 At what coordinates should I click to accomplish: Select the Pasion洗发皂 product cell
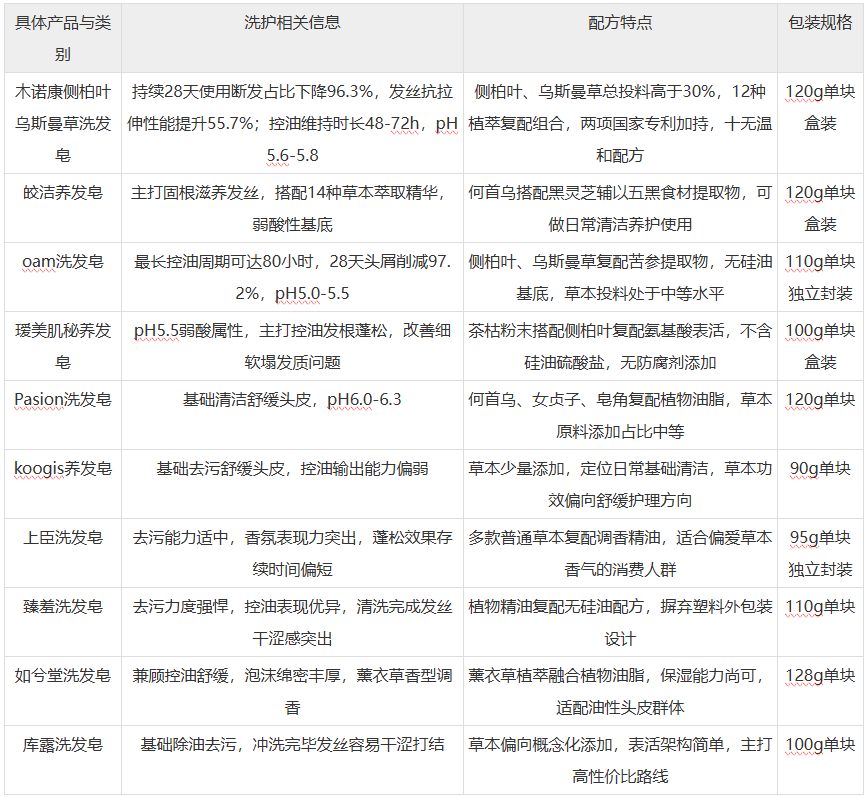(x=63, y=415)
